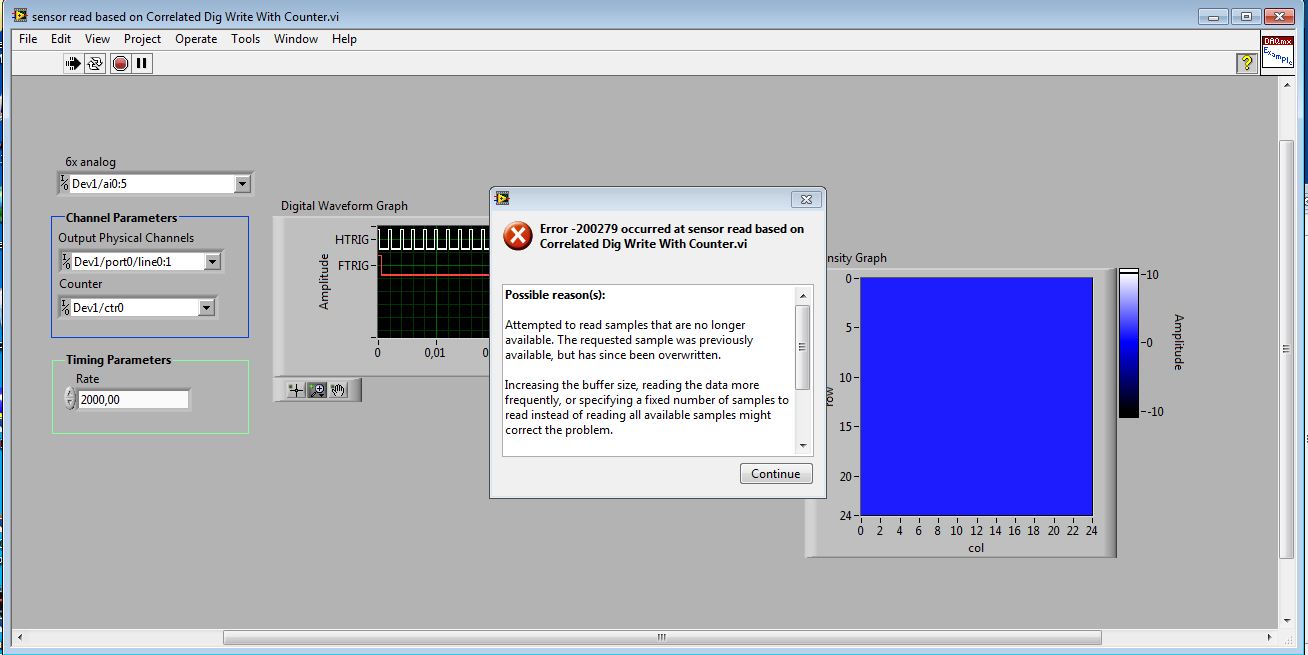
Task: Select the graph cursor movement crosshair tool
Action: (x=295, y=390)
